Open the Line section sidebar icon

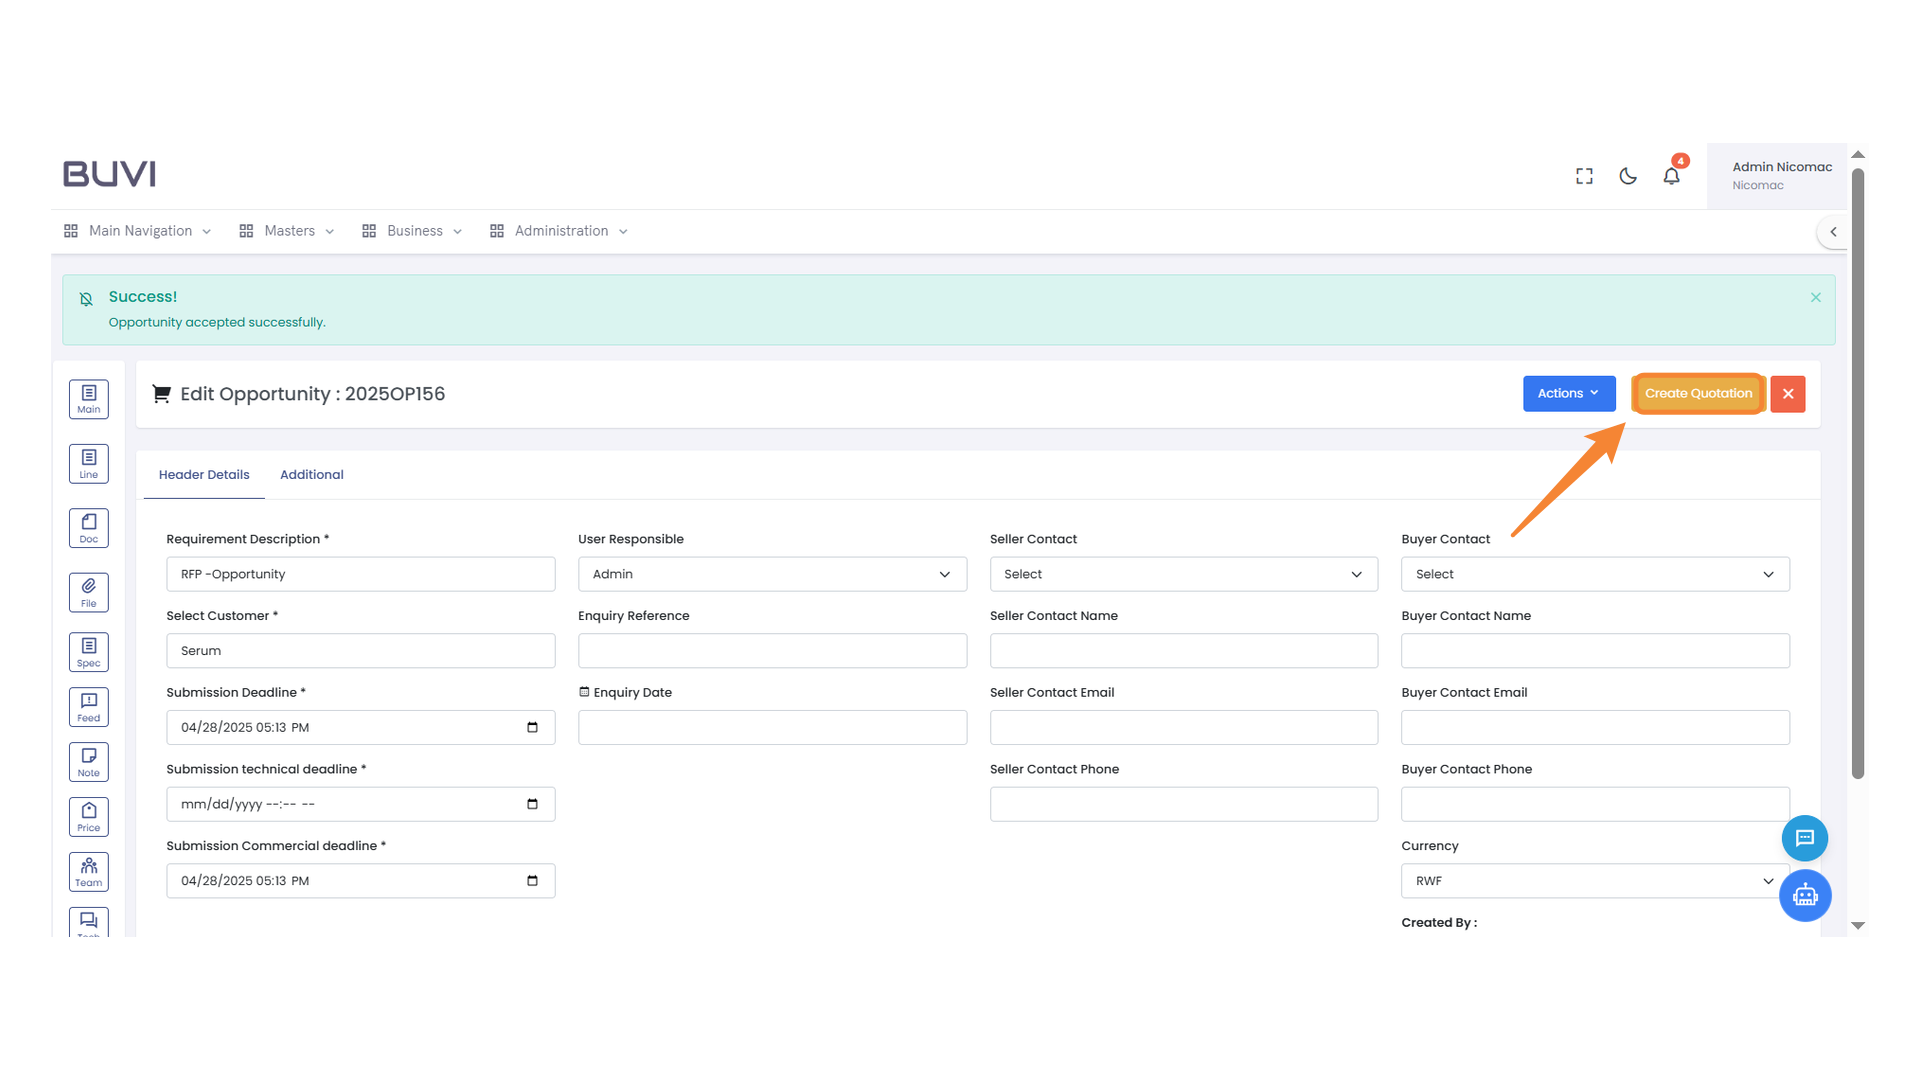pyautogui.click(x=88, y=463)
